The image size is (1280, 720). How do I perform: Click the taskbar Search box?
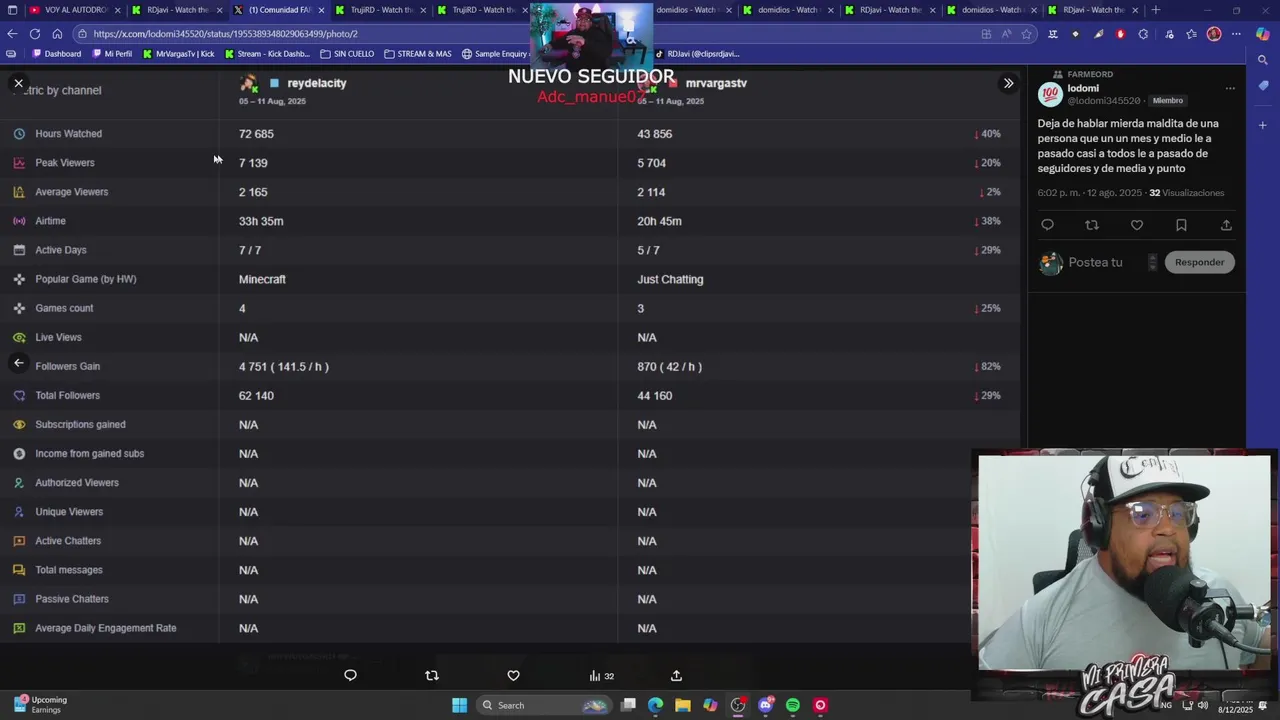tap(545, 705)
